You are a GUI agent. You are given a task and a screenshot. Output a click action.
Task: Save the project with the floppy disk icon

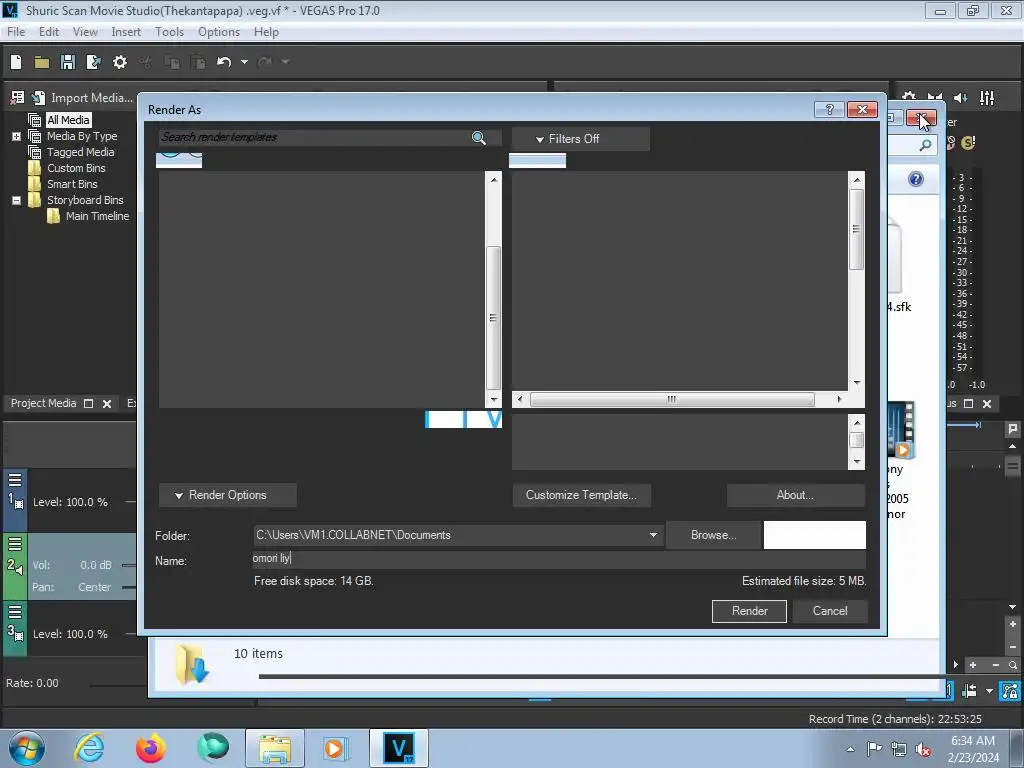point(67,62)
